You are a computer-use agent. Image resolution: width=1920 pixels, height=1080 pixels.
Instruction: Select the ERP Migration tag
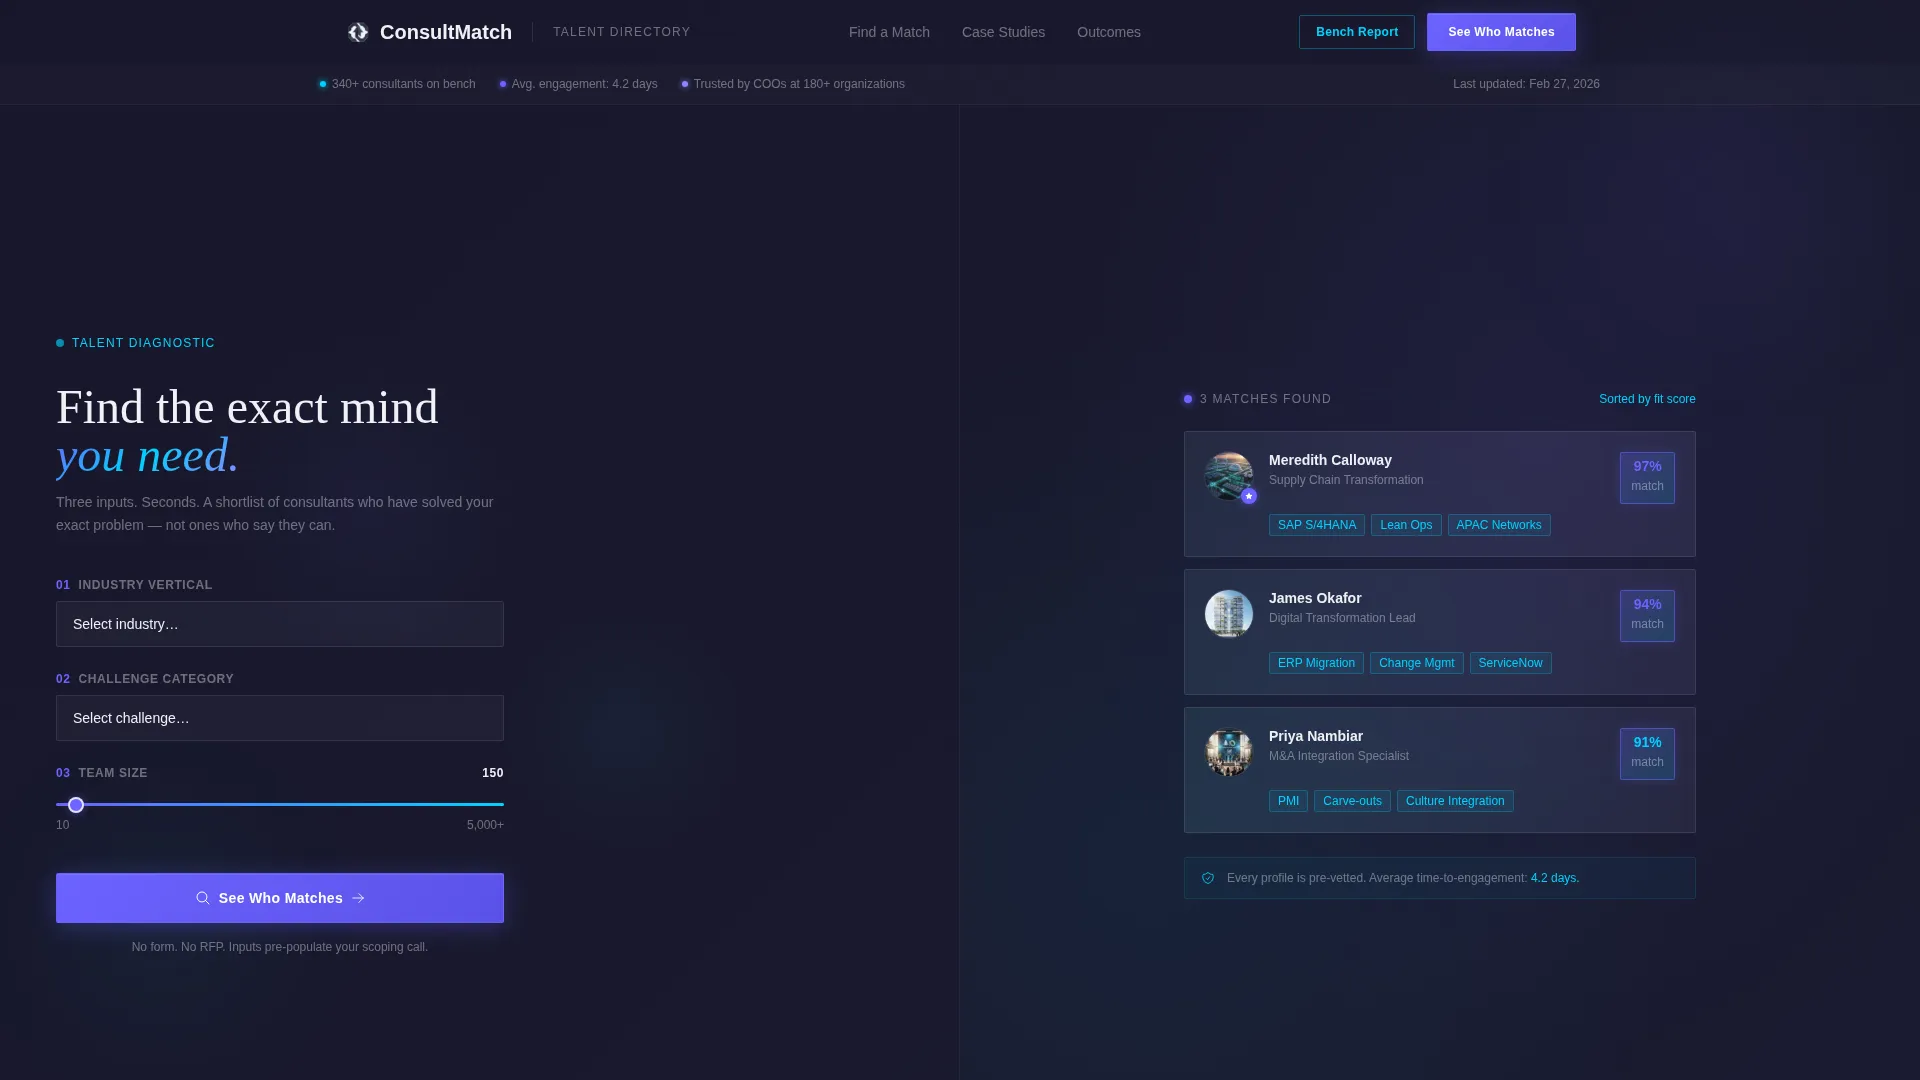pyautogui.click(x=1316, y=663)
